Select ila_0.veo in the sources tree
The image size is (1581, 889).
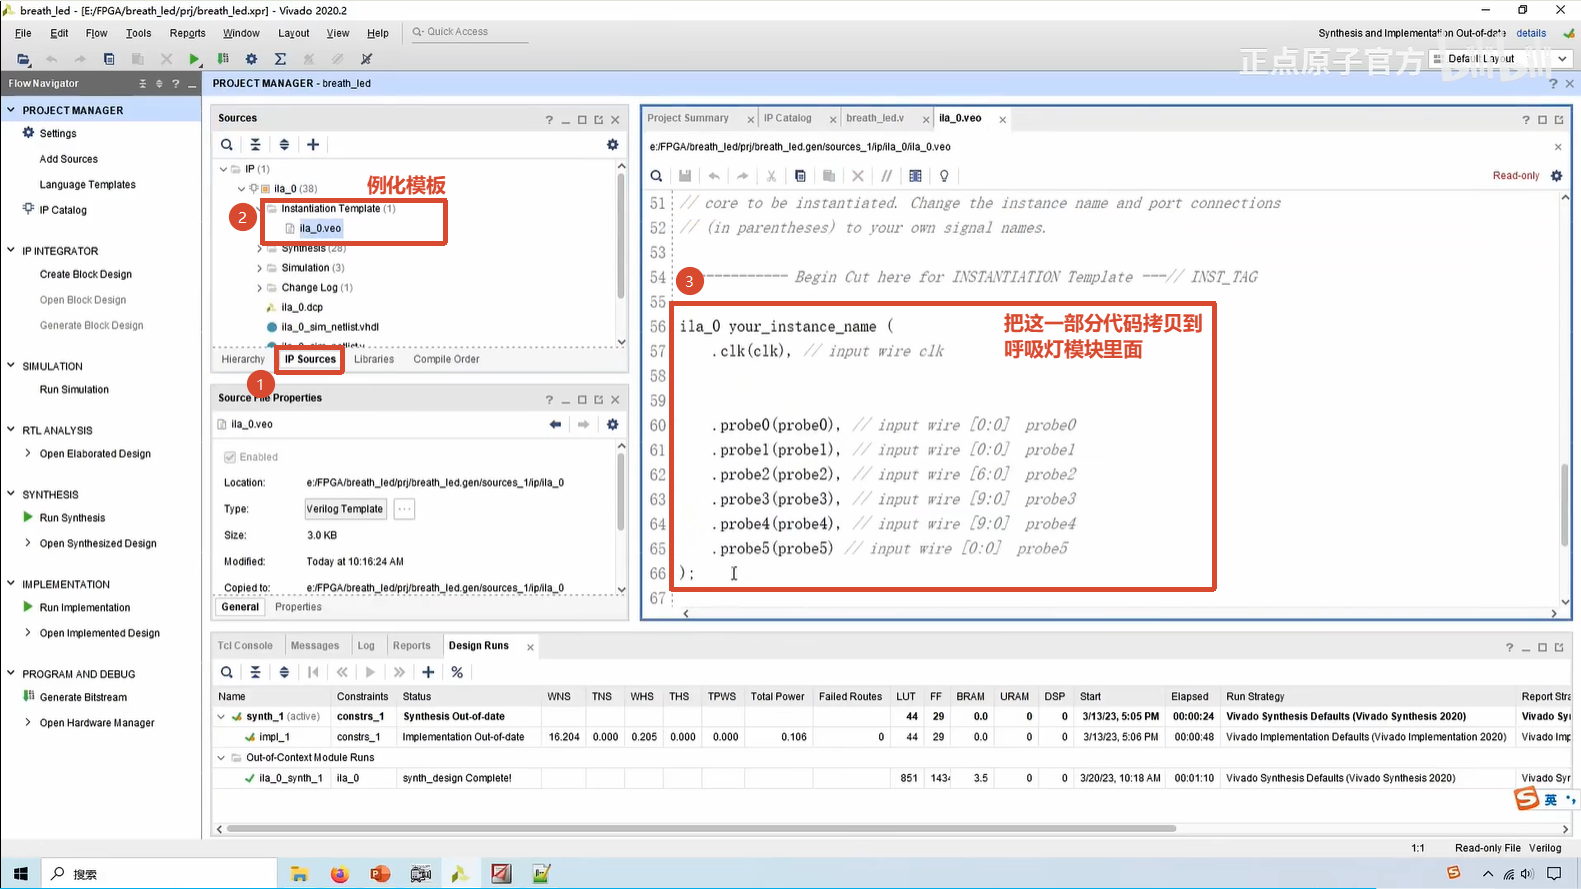point(320,228)
